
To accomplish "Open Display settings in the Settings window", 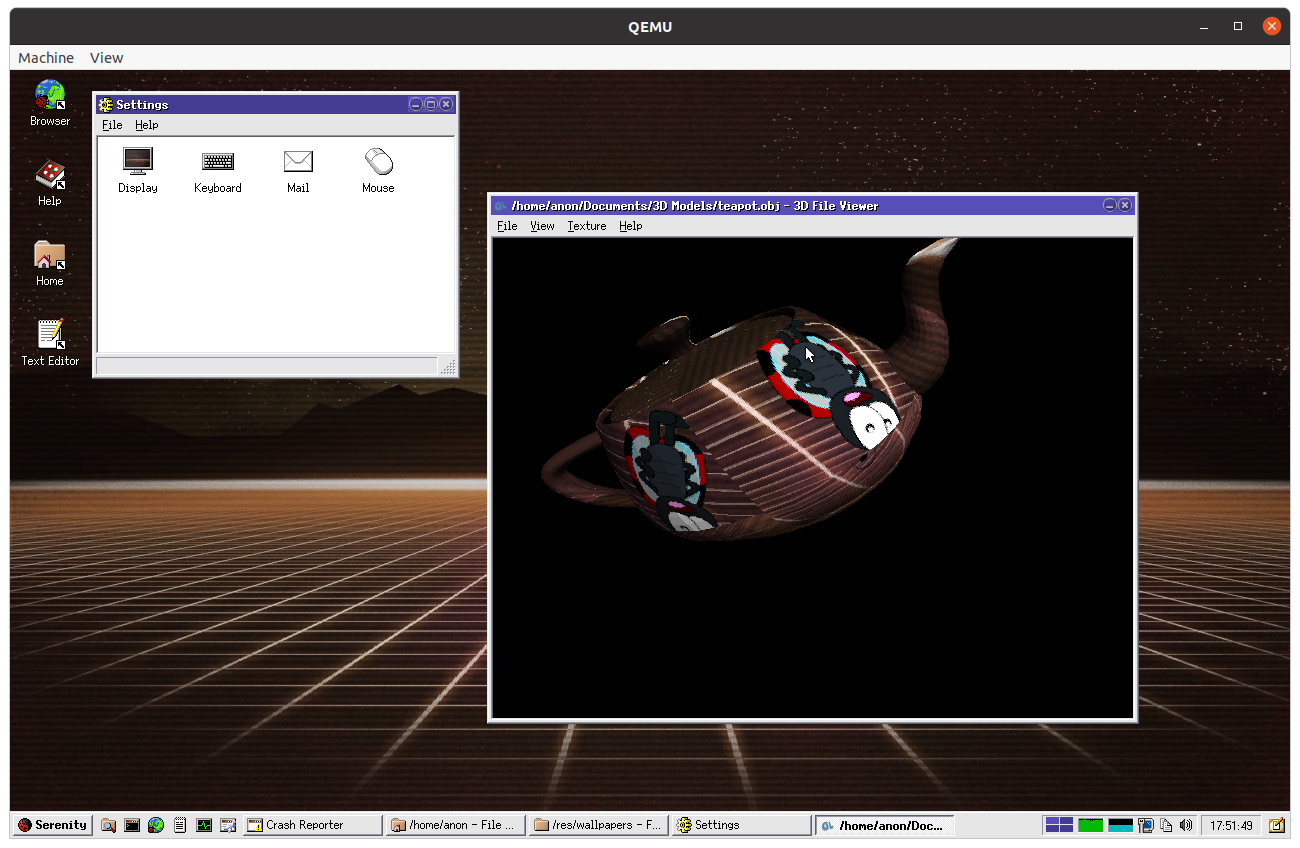I will [137, 165].
